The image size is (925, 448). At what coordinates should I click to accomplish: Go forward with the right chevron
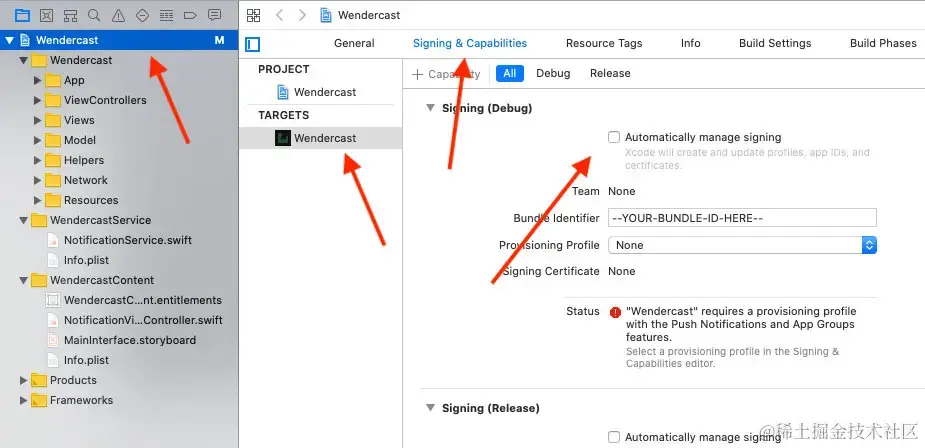(302, 15)
